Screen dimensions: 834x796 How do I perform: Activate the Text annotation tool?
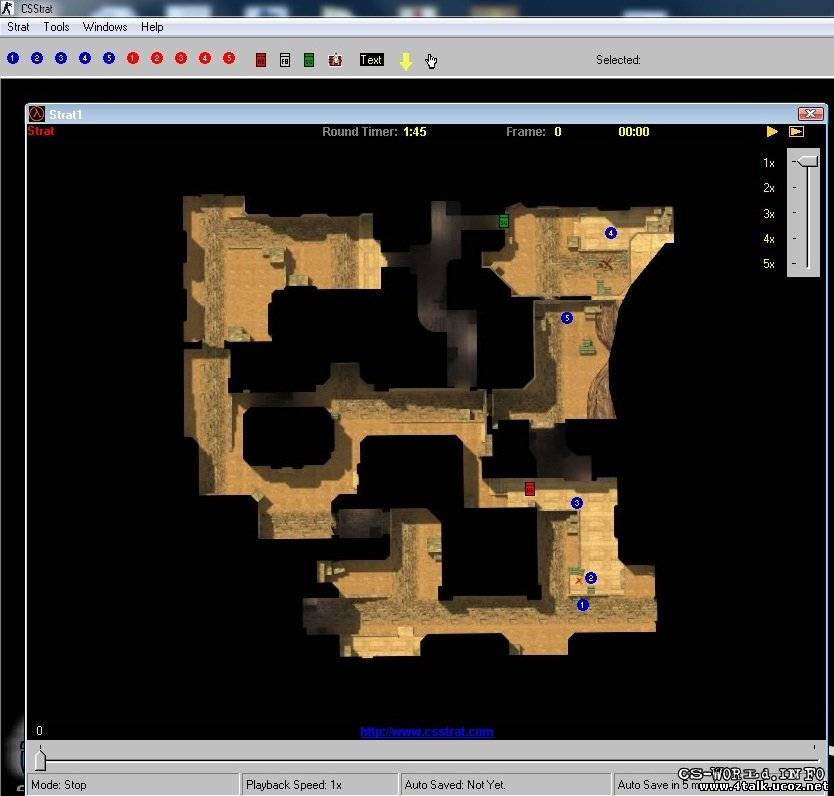pos(371,60)
